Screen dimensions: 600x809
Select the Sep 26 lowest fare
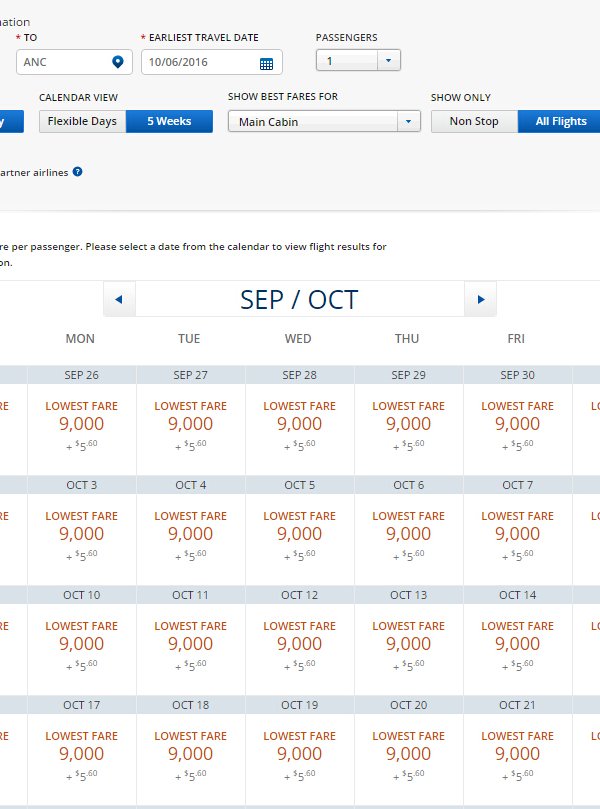click(81, 425)
